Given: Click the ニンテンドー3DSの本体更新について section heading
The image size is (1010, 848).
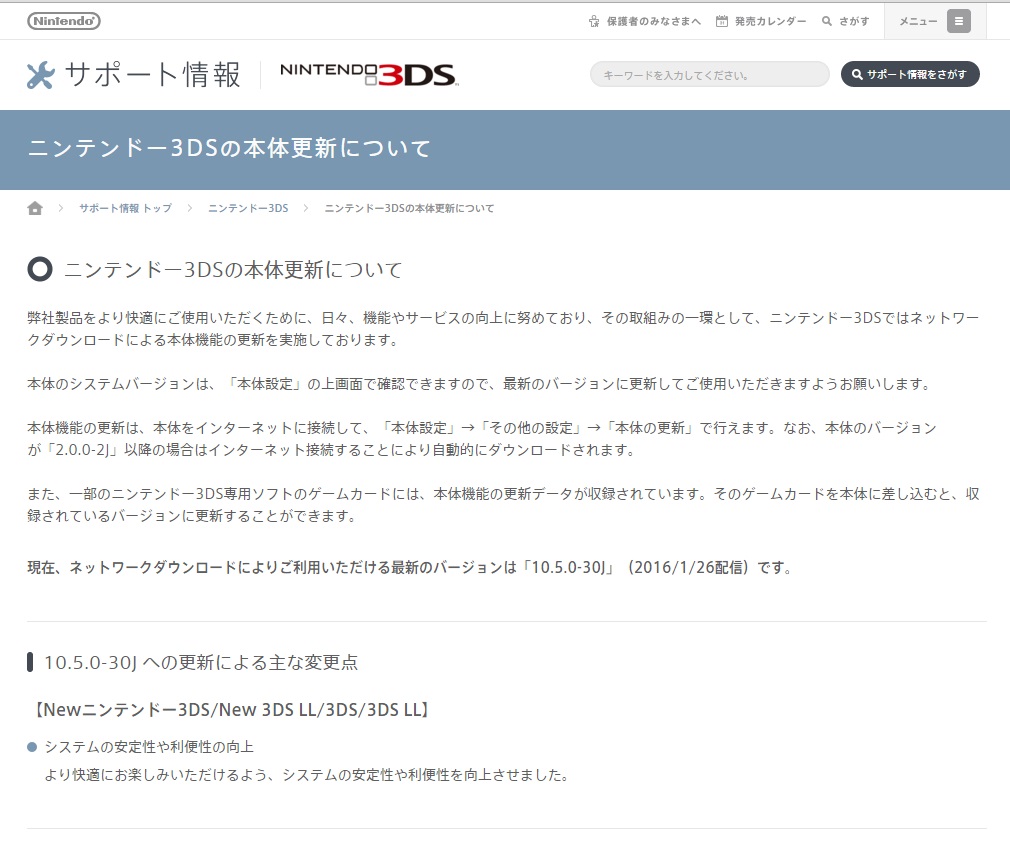Looking at the screenshot, I should coord(233,269).
